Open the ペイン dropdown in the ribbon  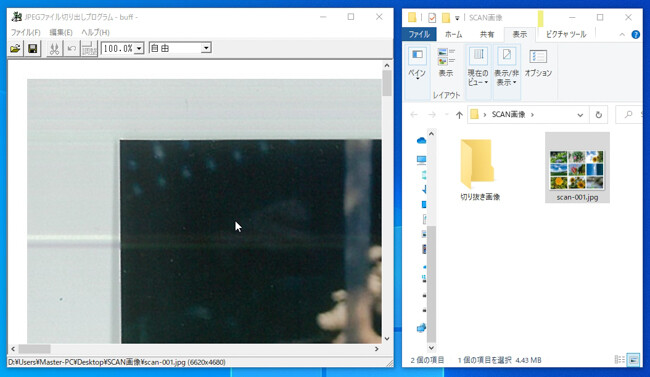417,64
